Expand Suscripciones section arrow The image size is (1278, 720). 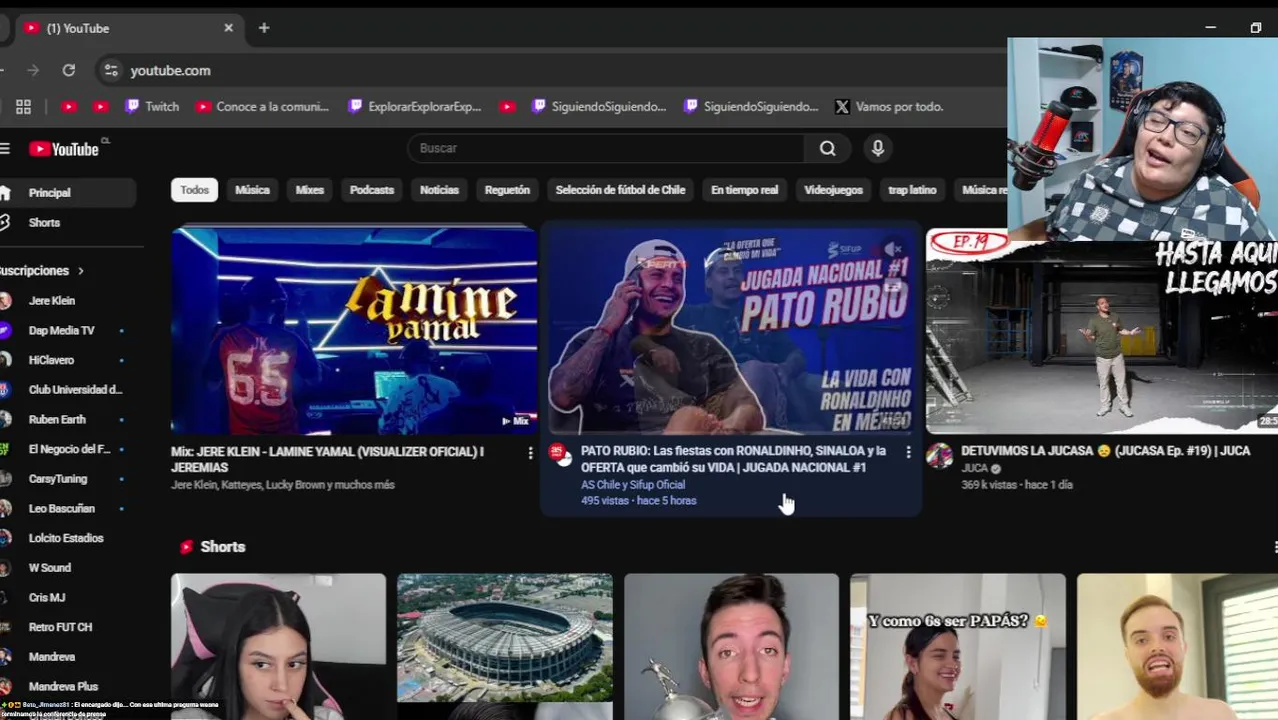click(81, 270)
